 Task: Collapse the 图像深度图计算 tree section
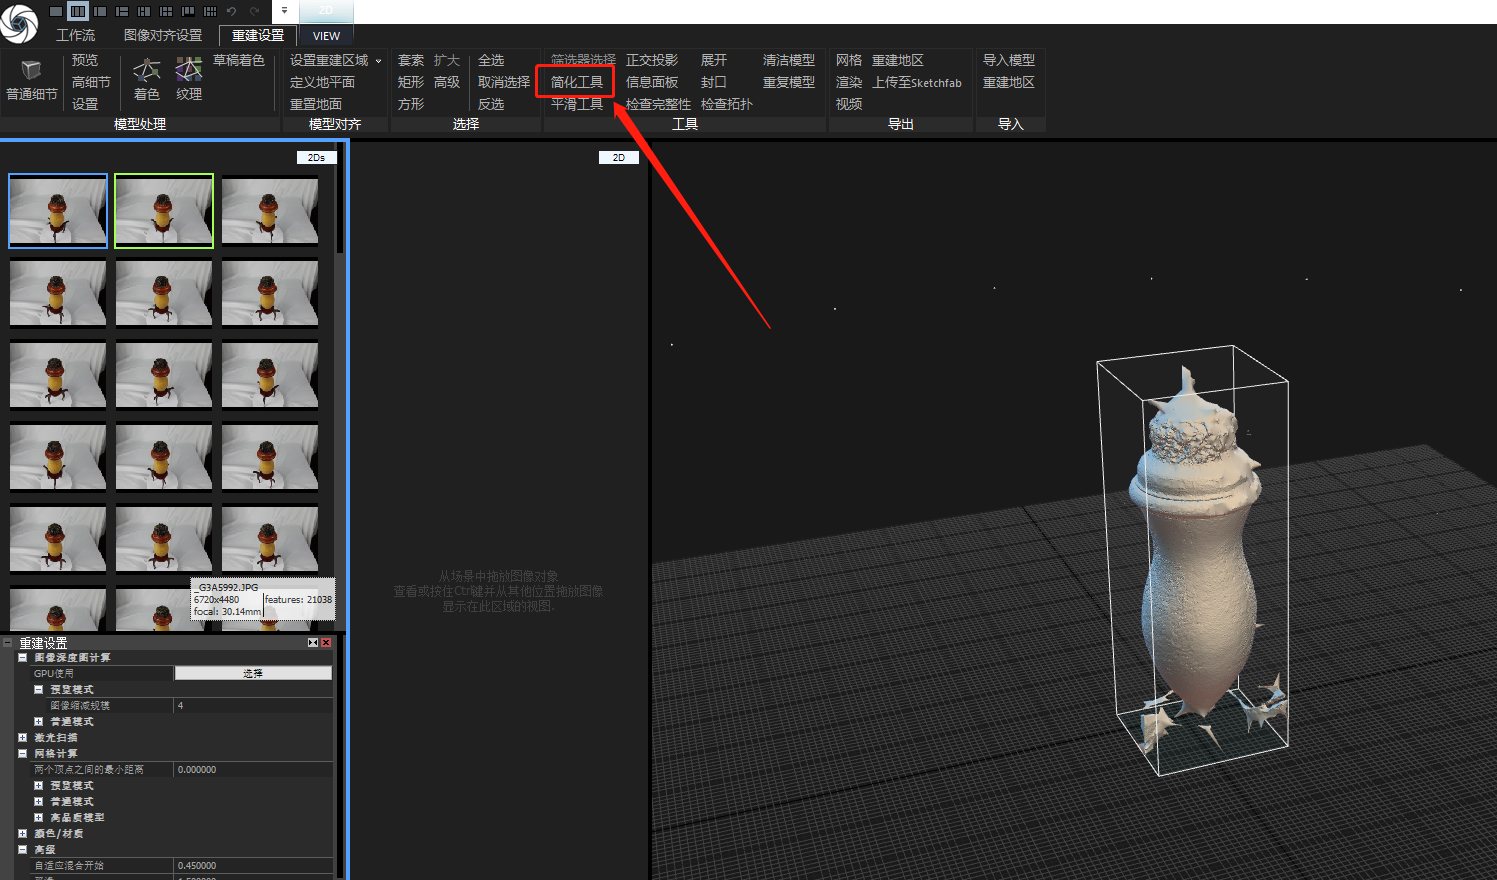pos(22,657)
